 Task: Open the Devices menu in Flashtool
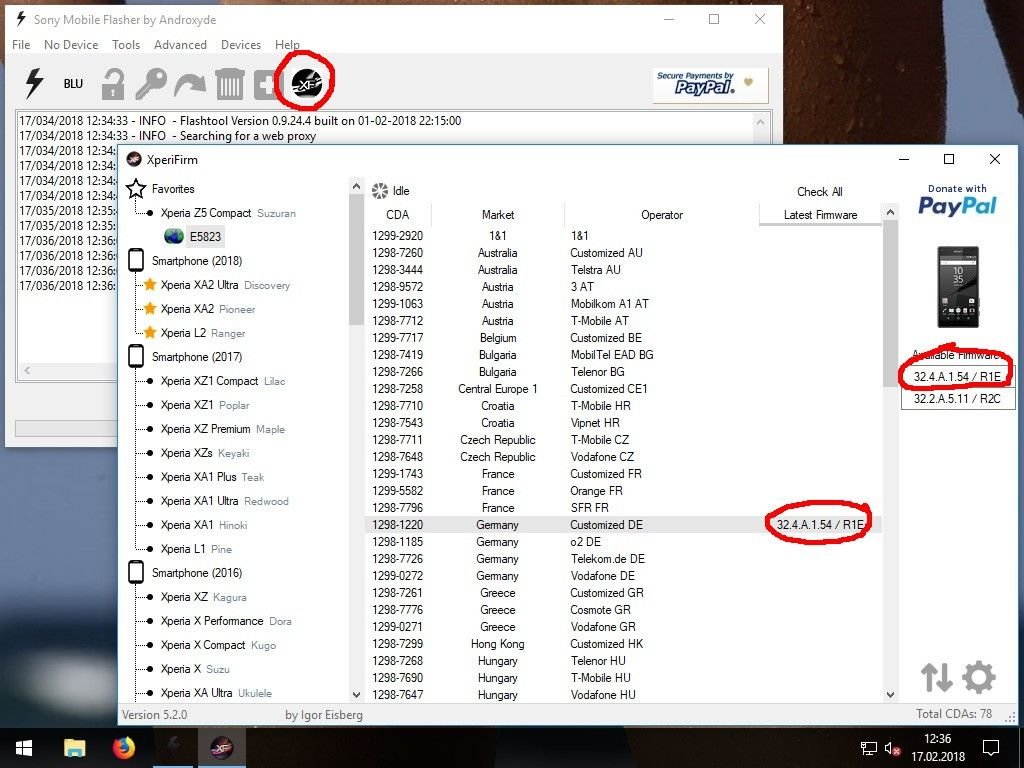click(x=241, y=44)
